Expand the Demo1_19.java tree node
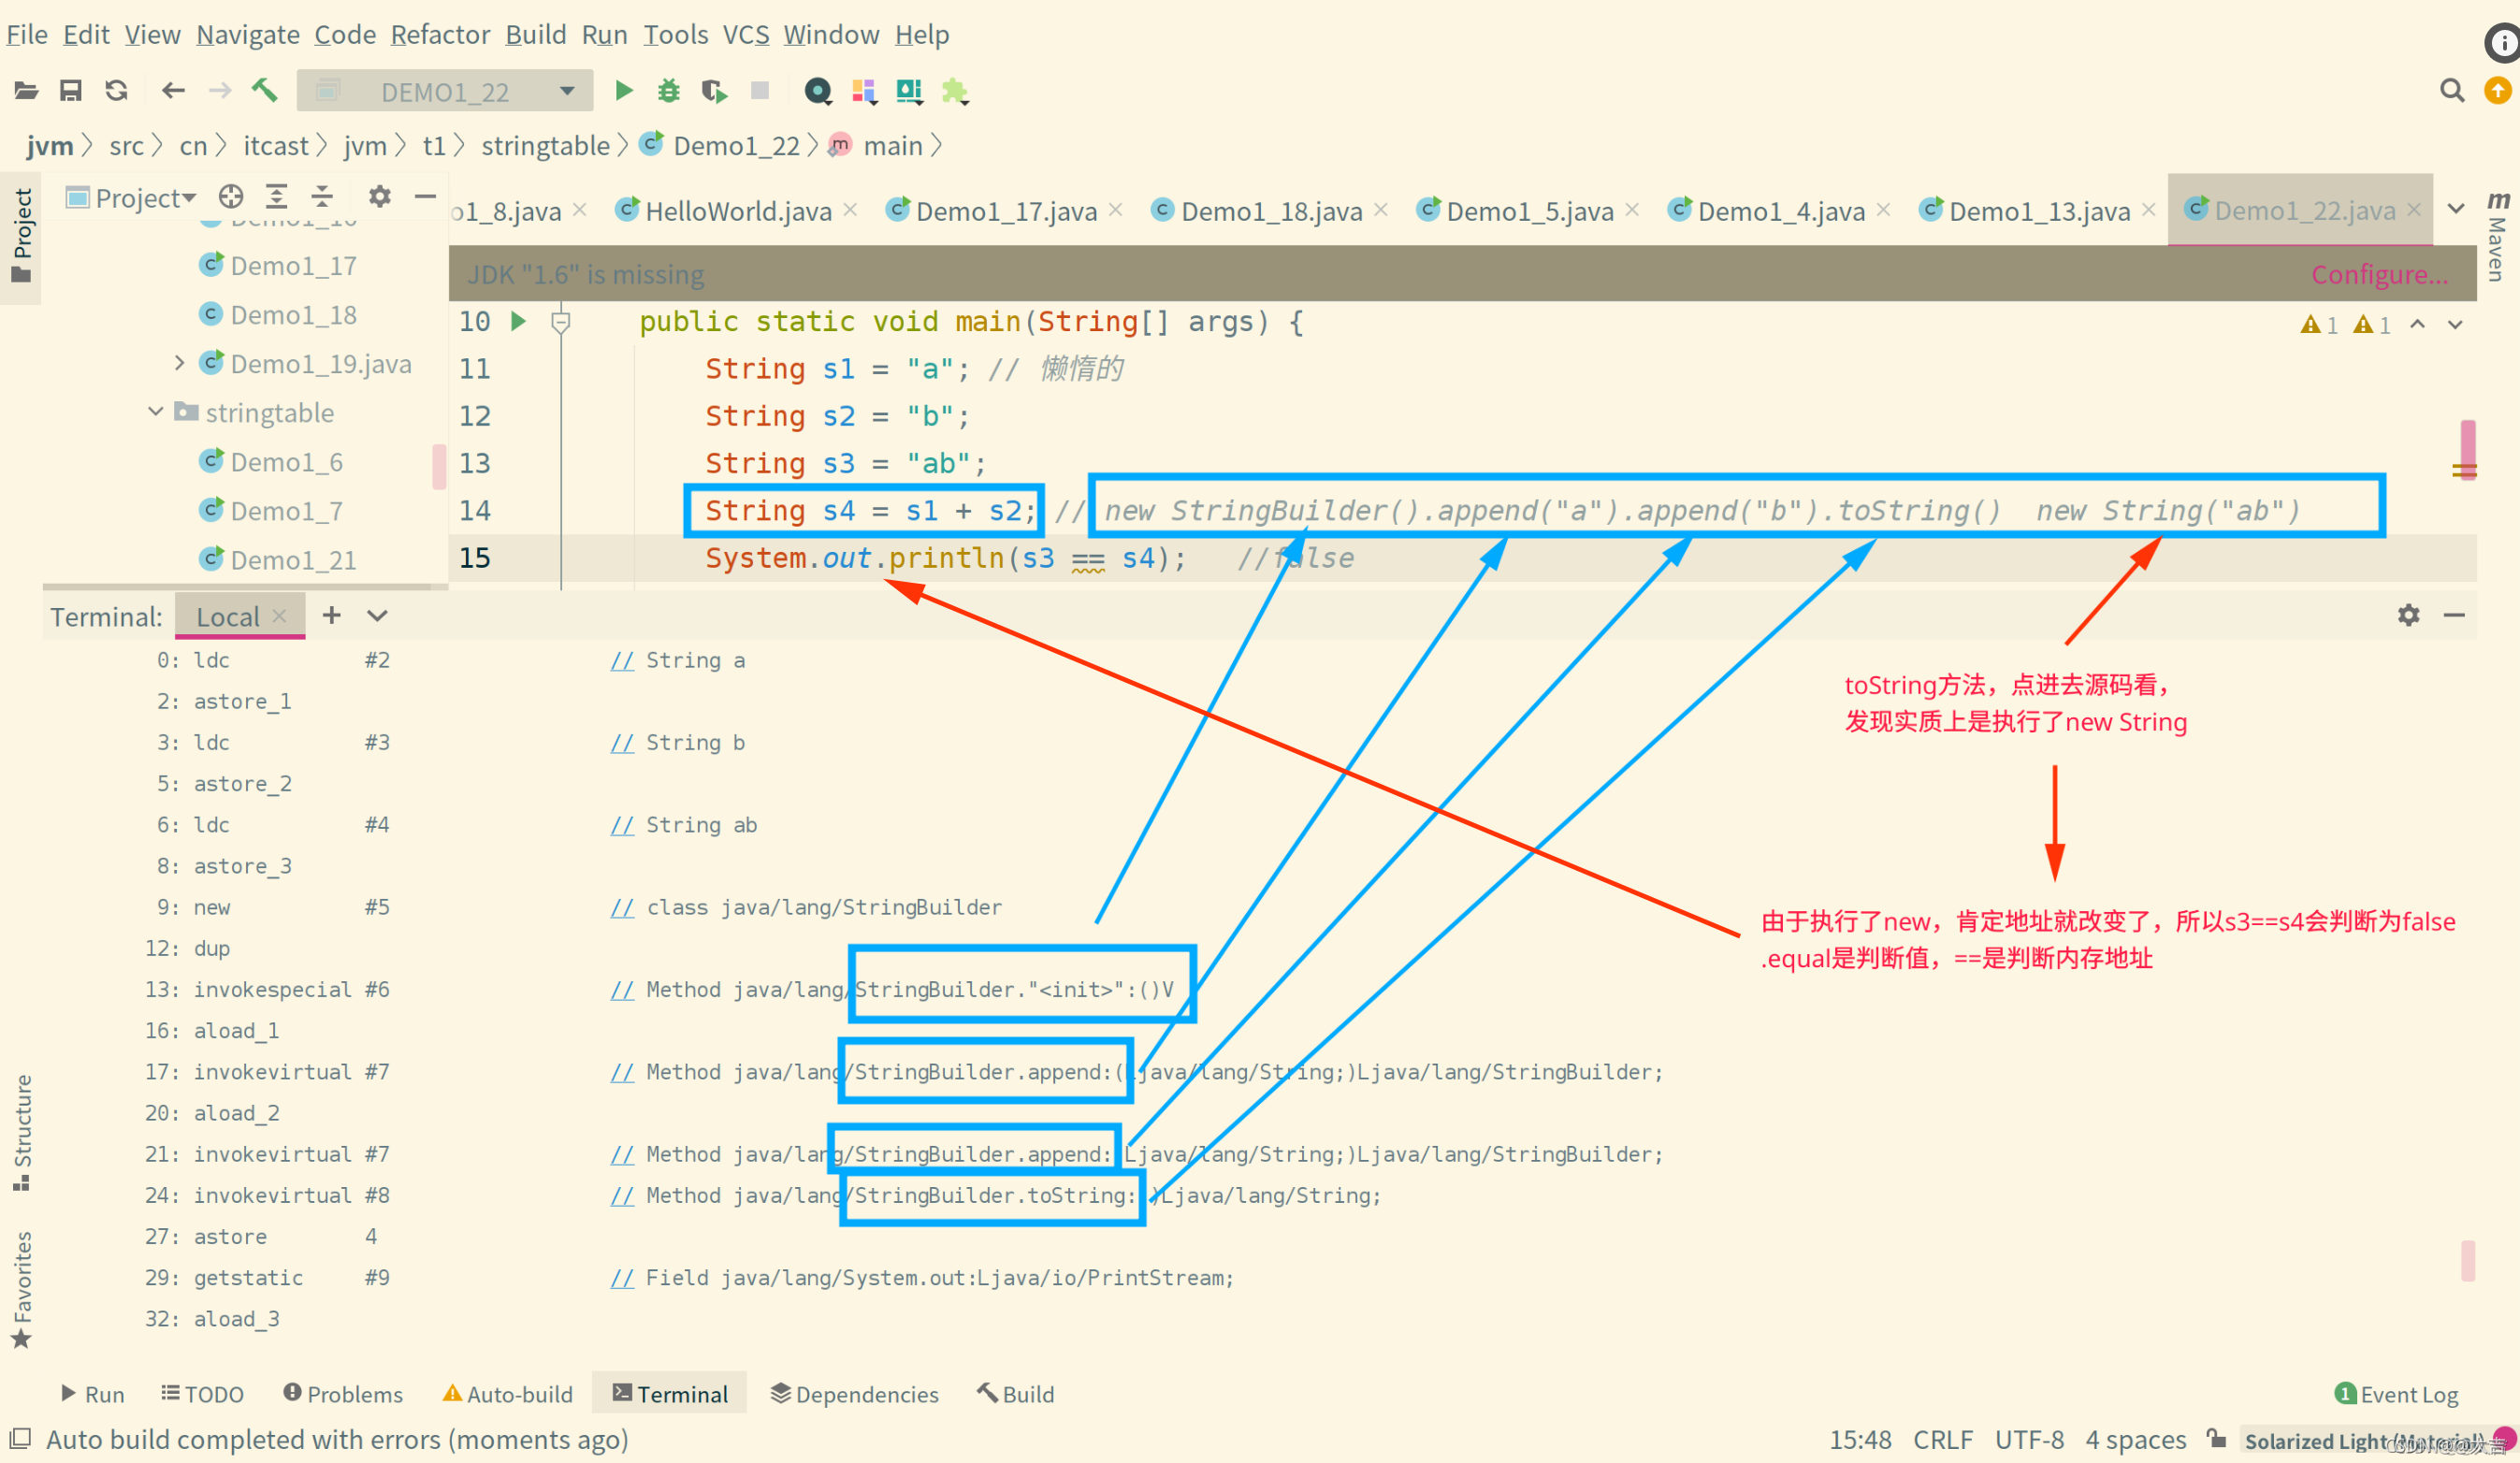The width and height of the screenshot is (2520, 1463). 179,362
